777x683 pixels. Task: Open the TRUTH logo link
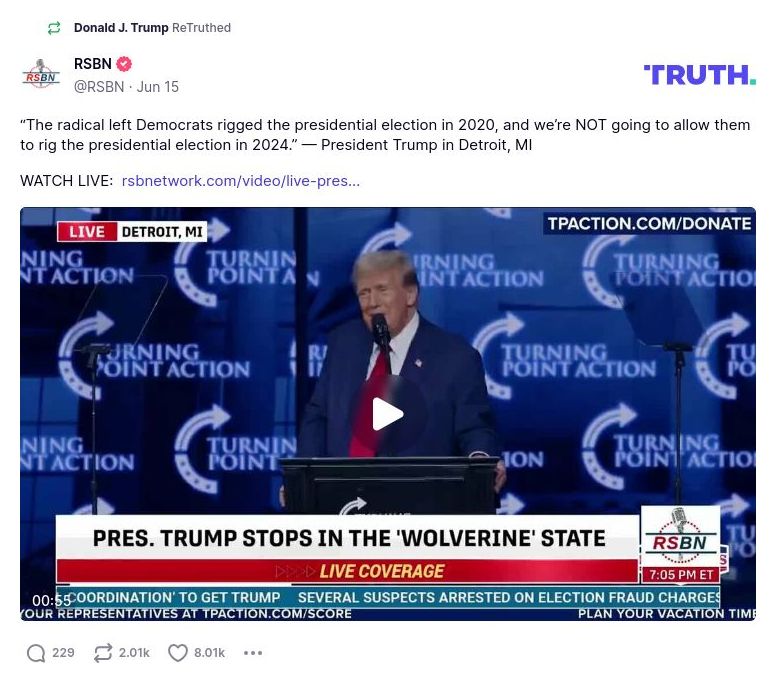(699, 75)
